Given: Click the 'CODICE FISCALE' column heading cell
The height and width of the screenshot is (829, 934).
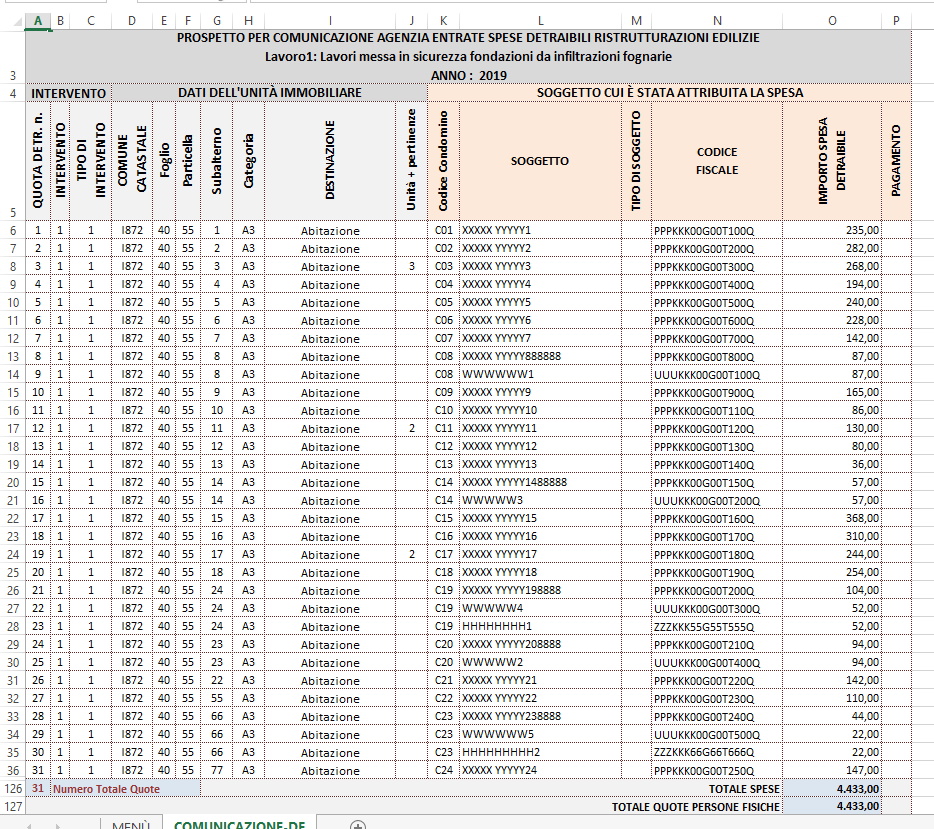Looking at the screenshot, I should (x=717, y=161).
